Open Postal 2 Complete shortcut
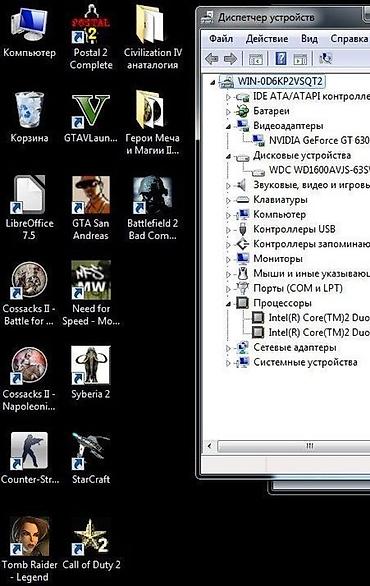The width and height of the screenshot is (370, 586). (x=91, y=36)
